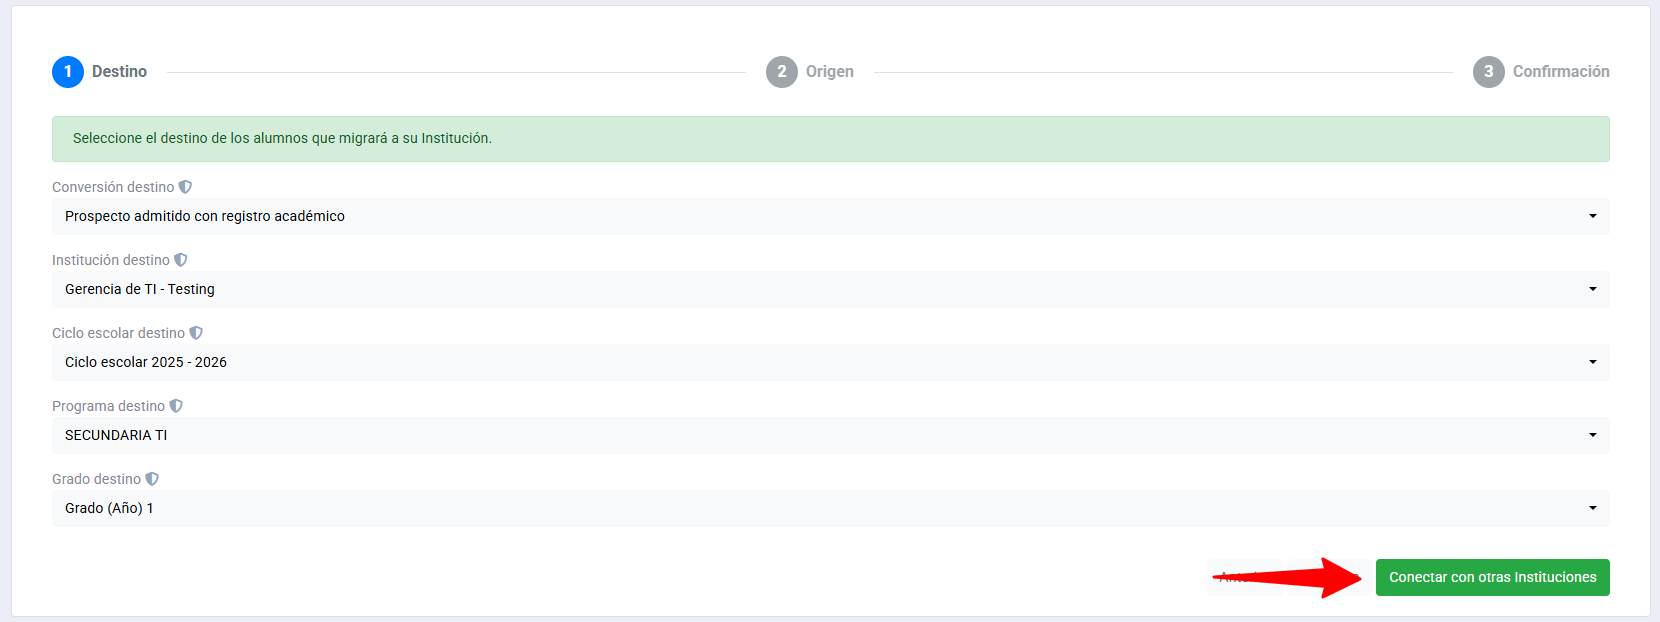Click the gray step 2 circle
1660x622 pixels.
tap(782, 72)
